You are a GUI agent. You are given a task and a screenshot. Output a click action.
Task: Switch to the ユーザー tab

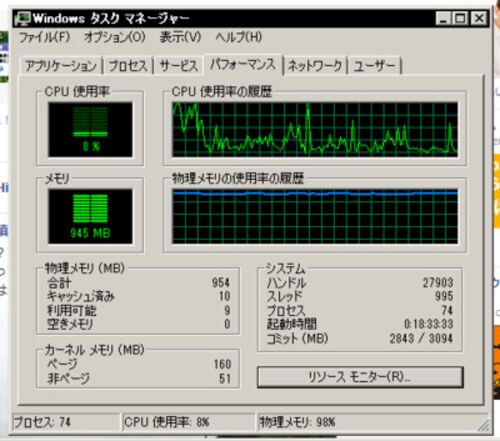click(374, 65)
